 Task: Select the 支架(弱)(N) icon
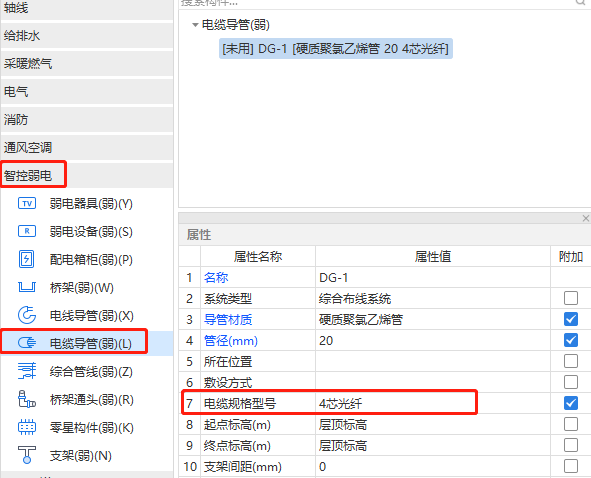click(27, 455)
